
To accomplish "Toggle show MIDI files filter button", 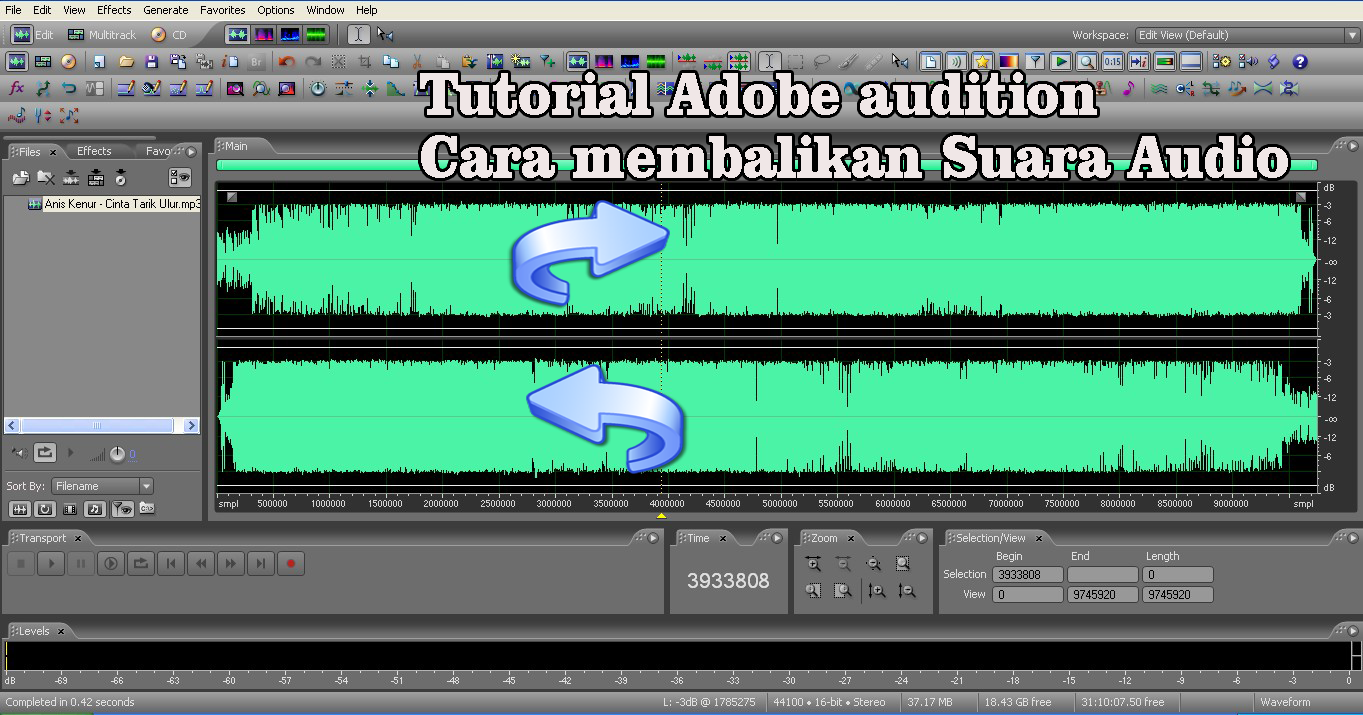I will click(95, 509).
